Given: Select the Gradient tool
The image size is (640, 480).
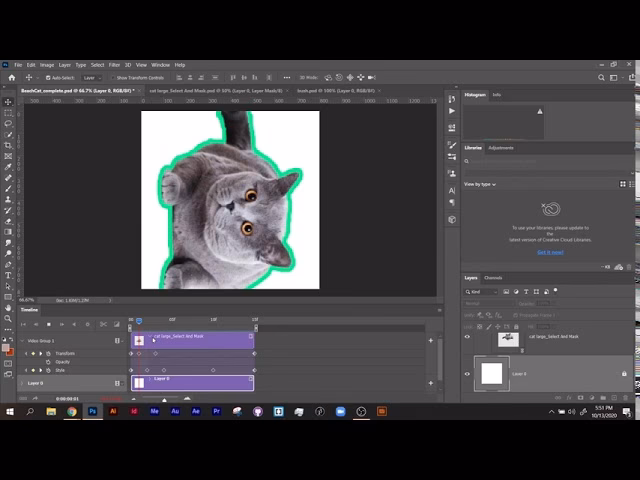Looking at the screenshot, I should point(8,232).
